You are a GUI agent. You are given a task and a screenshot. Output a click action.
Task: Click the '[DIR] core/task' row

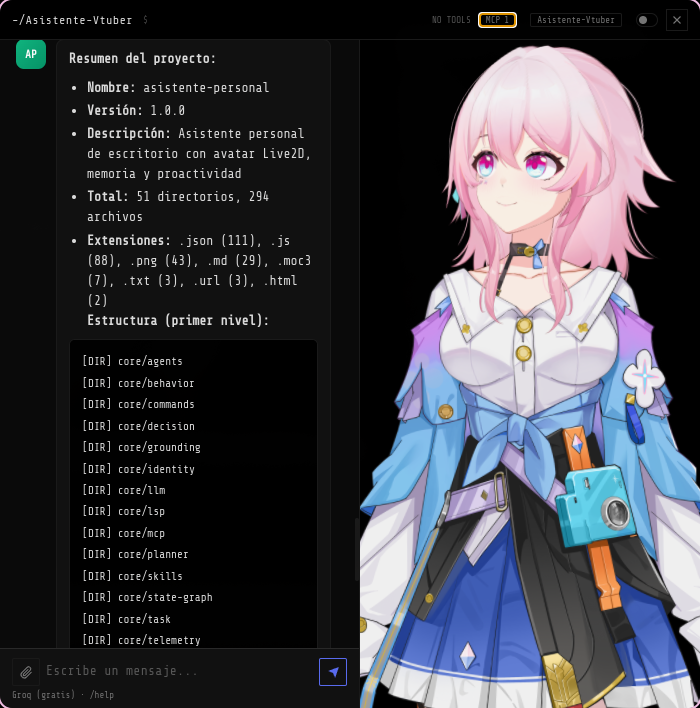tap(126, 619)
